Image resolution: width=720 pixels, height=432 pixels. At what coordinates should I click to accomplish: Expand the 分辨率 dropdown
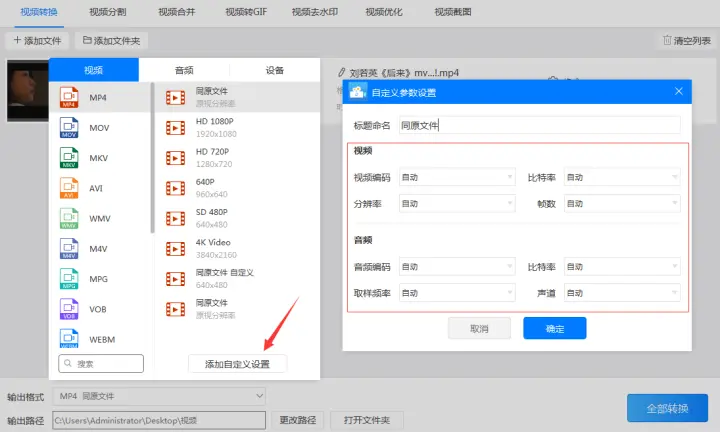[457, 203]
